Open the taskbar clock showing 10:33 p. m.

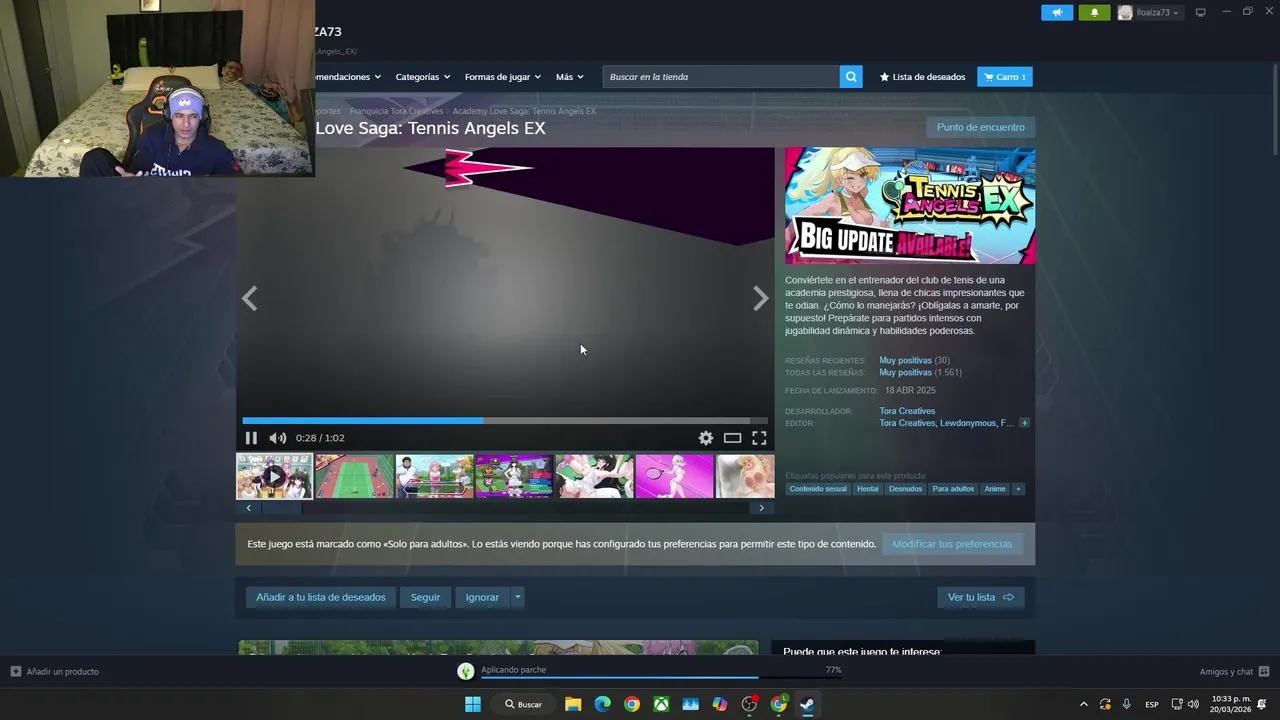[x=1231, y=704]
